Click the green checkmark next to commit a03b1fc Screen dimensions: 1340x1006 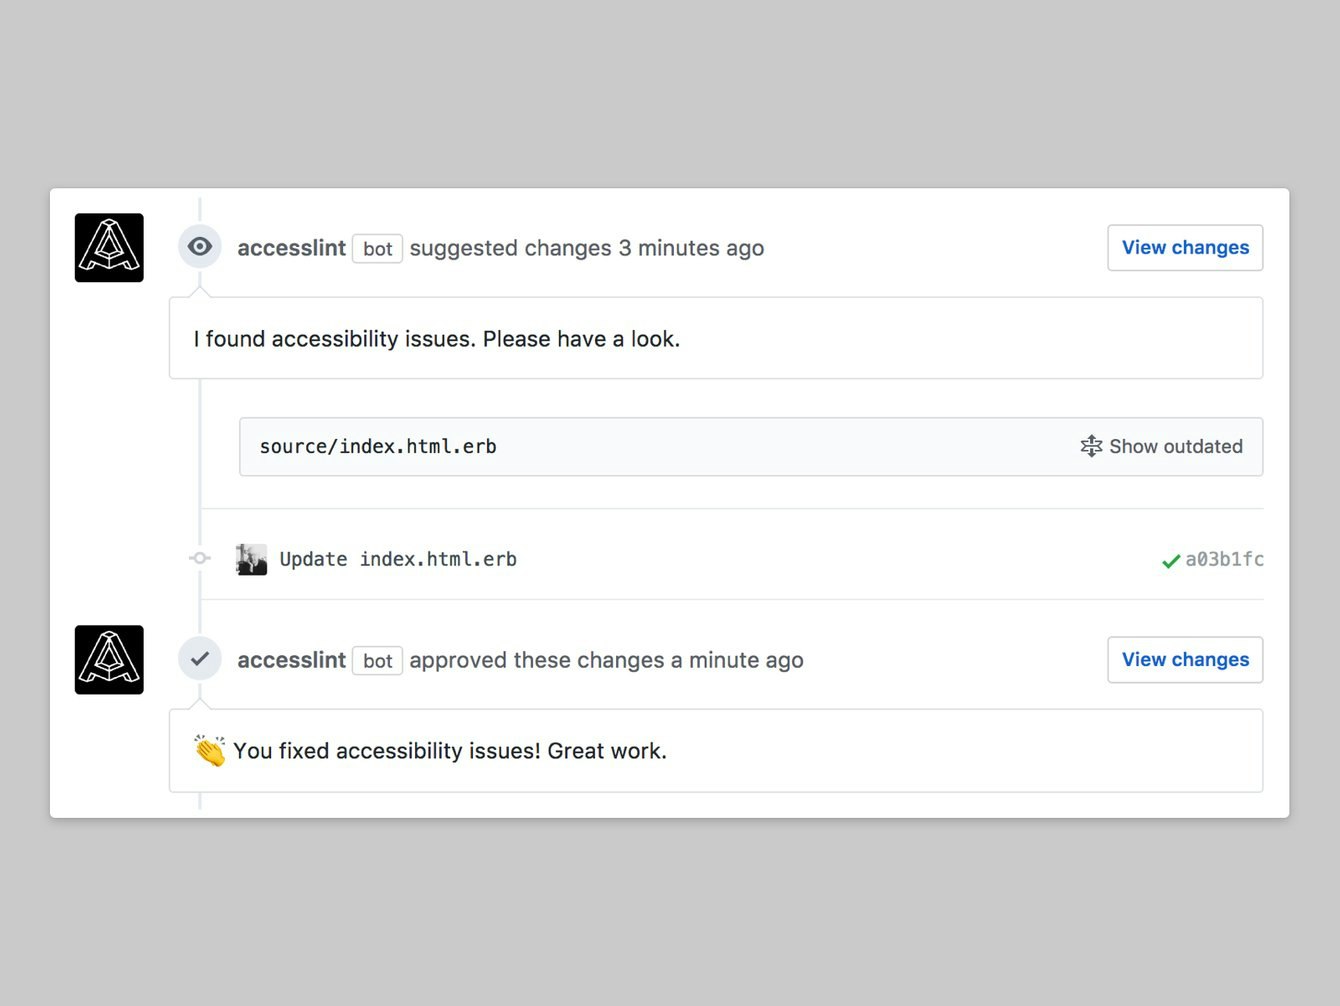tap(1170, 560)
